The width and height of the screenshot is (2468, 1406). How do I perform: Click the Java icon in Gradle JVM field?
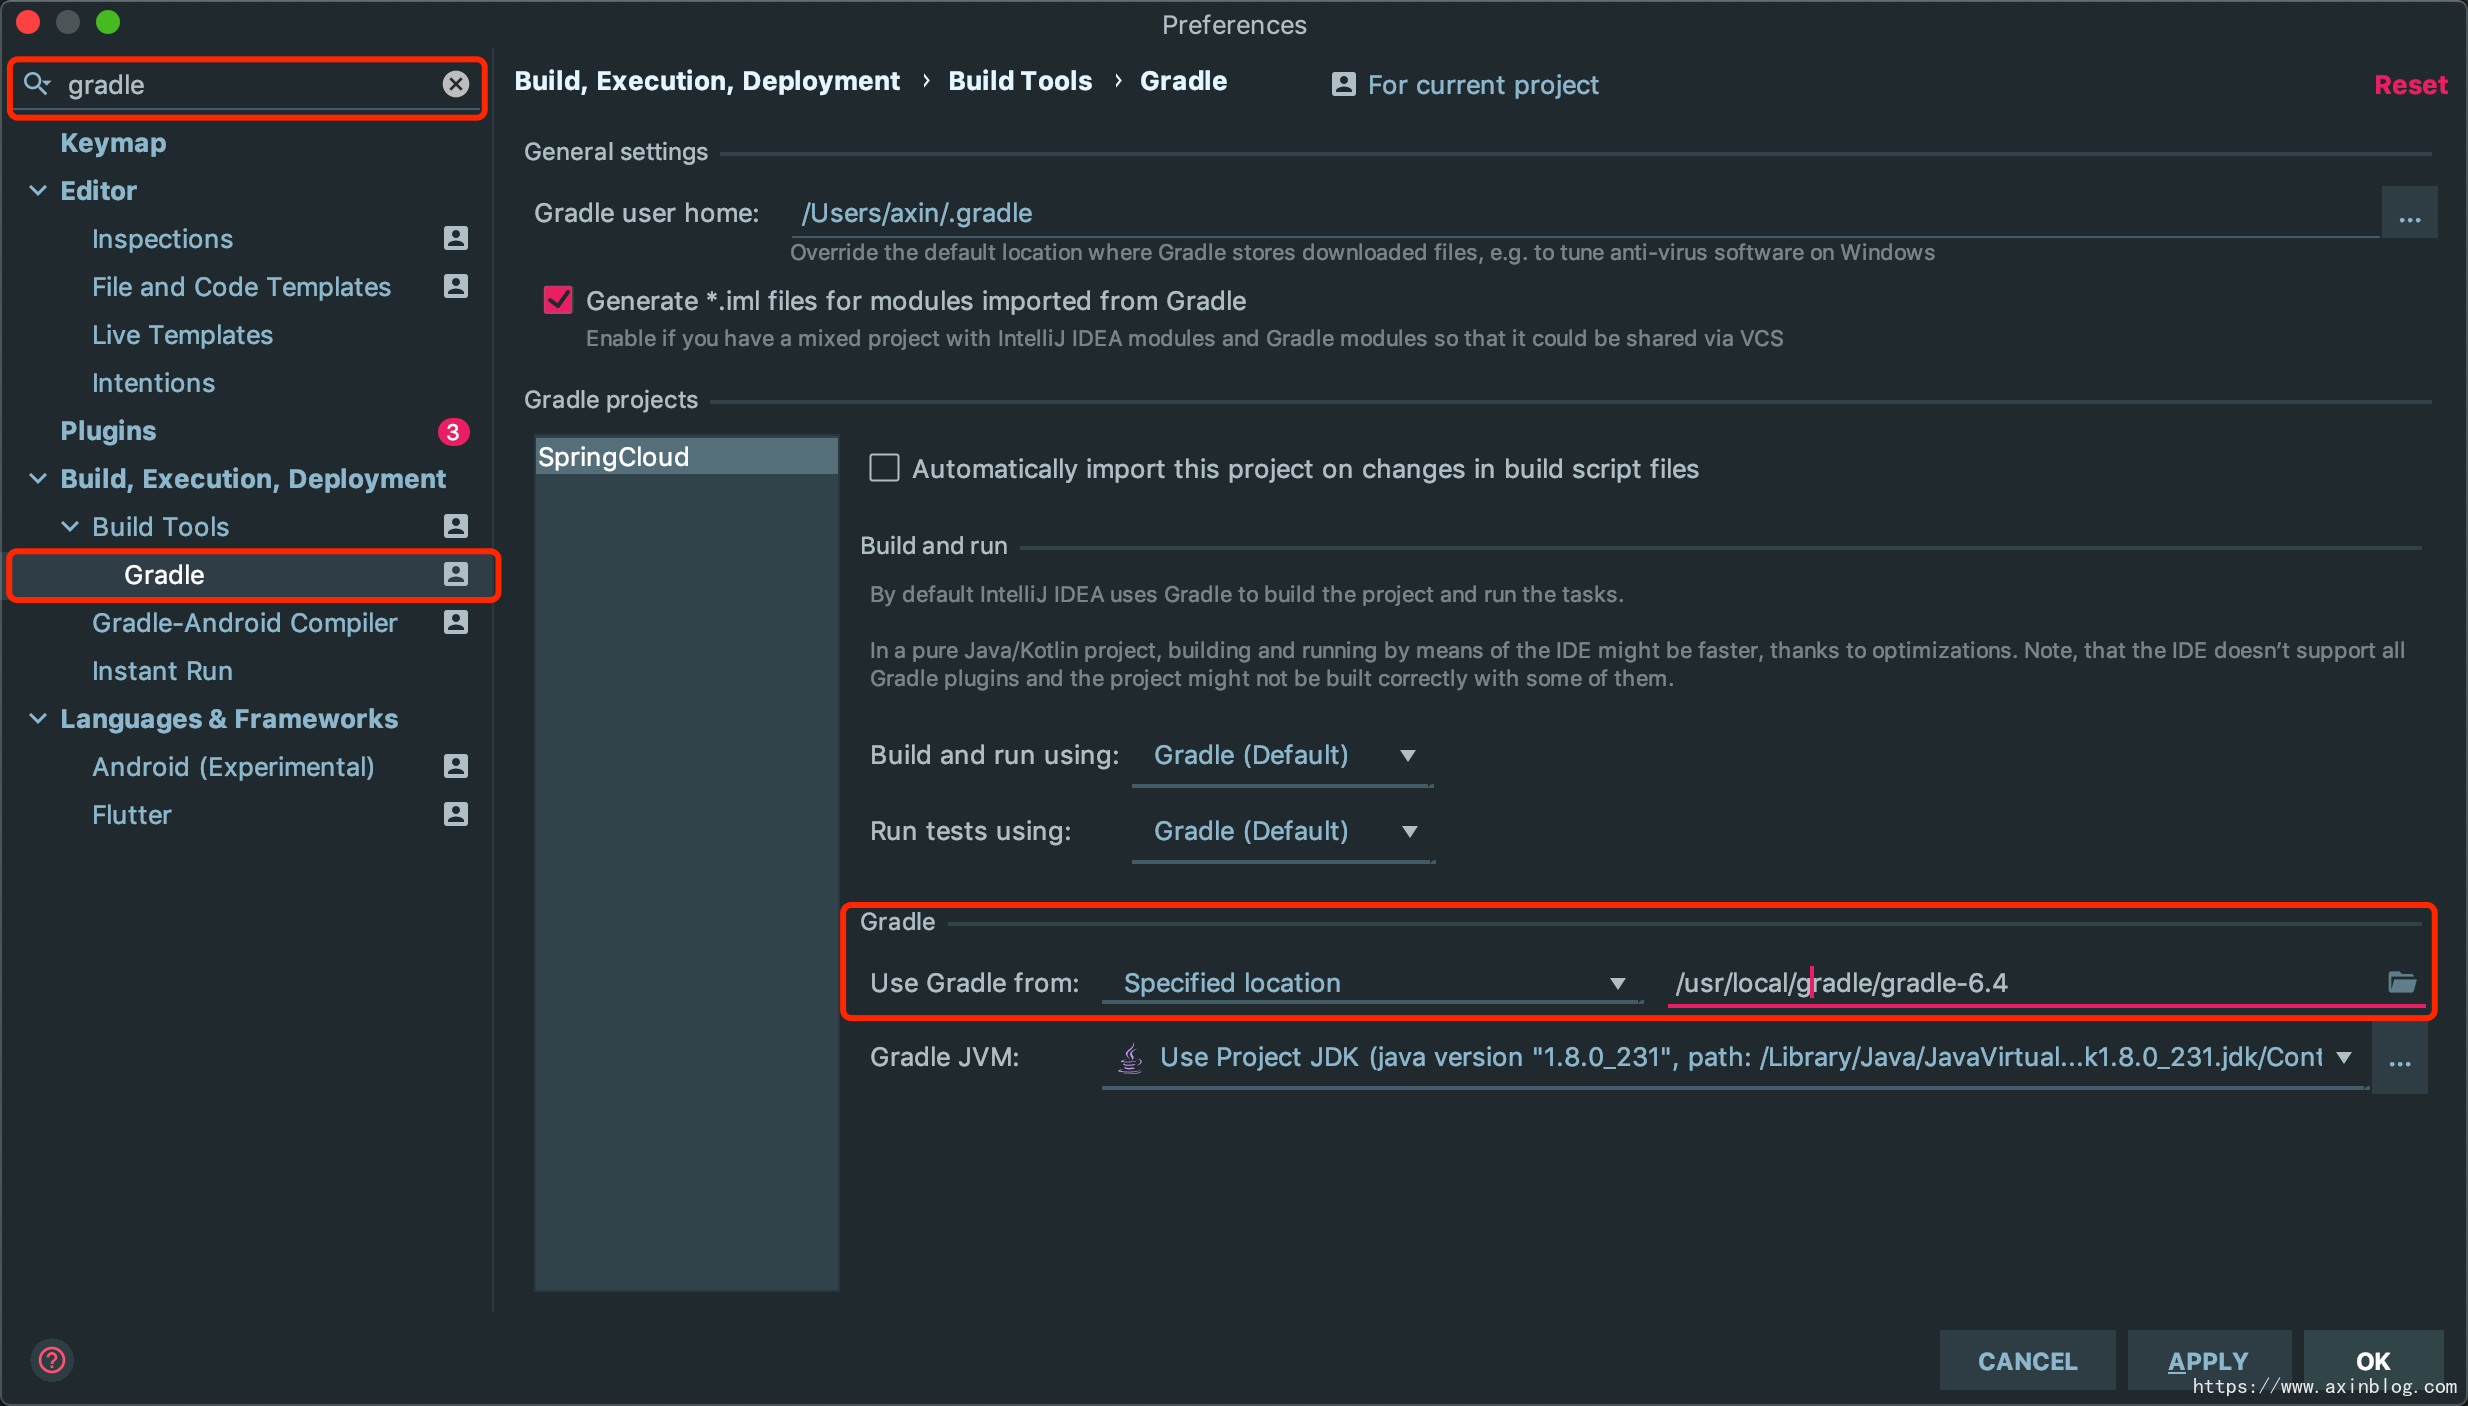click(x=1130, y=1057)
